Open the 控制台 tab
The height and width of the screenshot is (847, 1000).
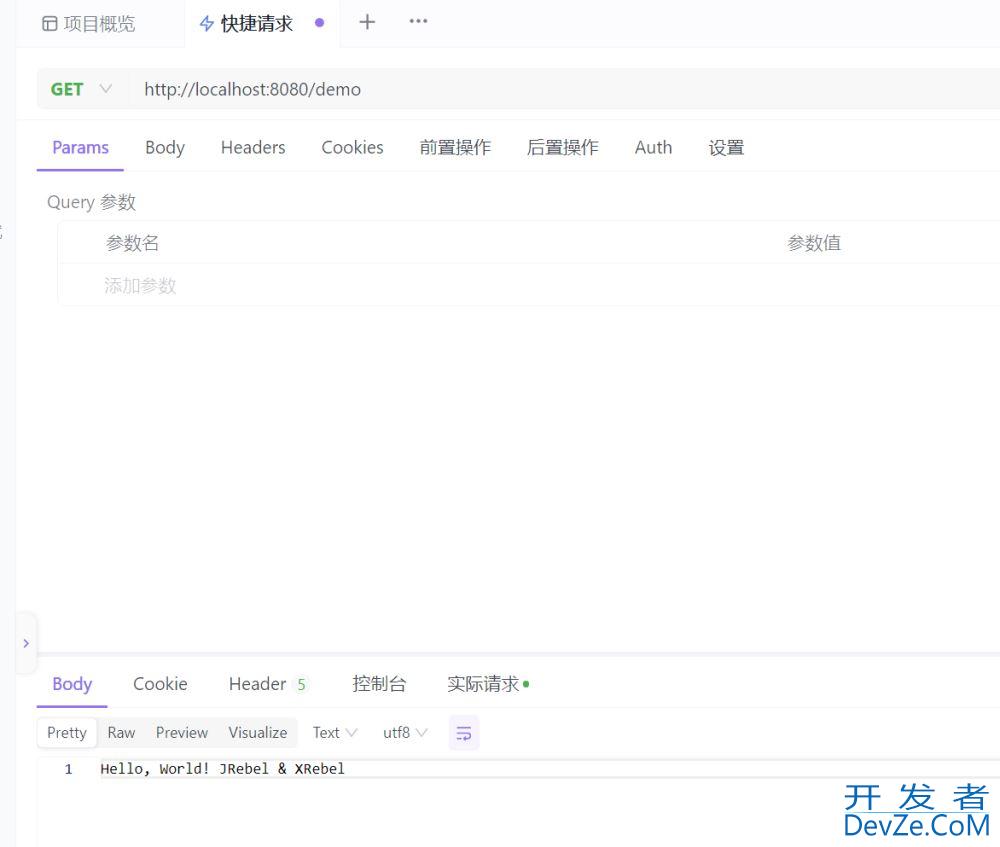pyautogui.click(x=379, y=684)
